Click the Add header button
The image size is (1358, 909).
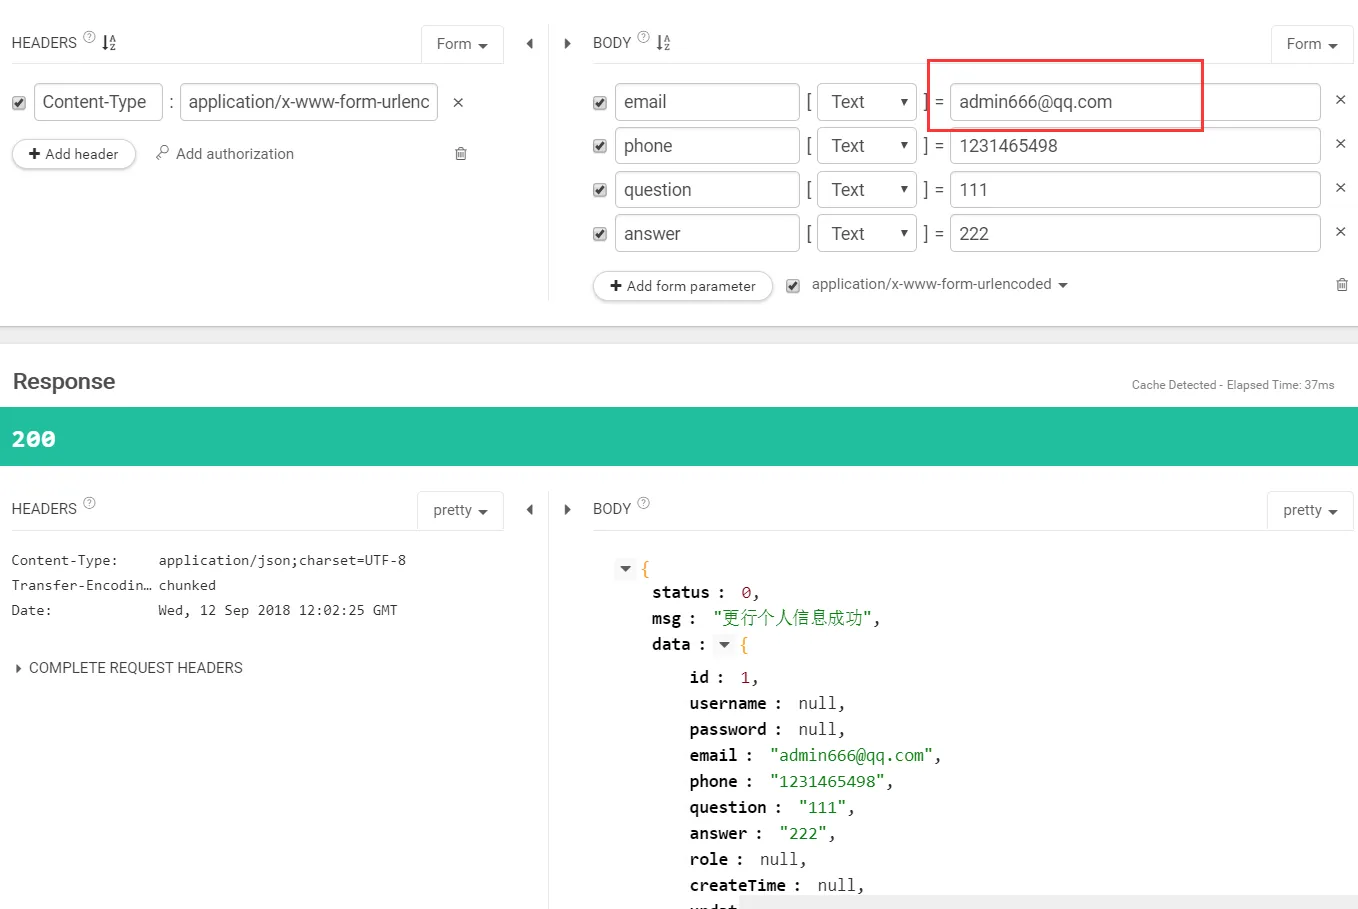coord(74,154)
